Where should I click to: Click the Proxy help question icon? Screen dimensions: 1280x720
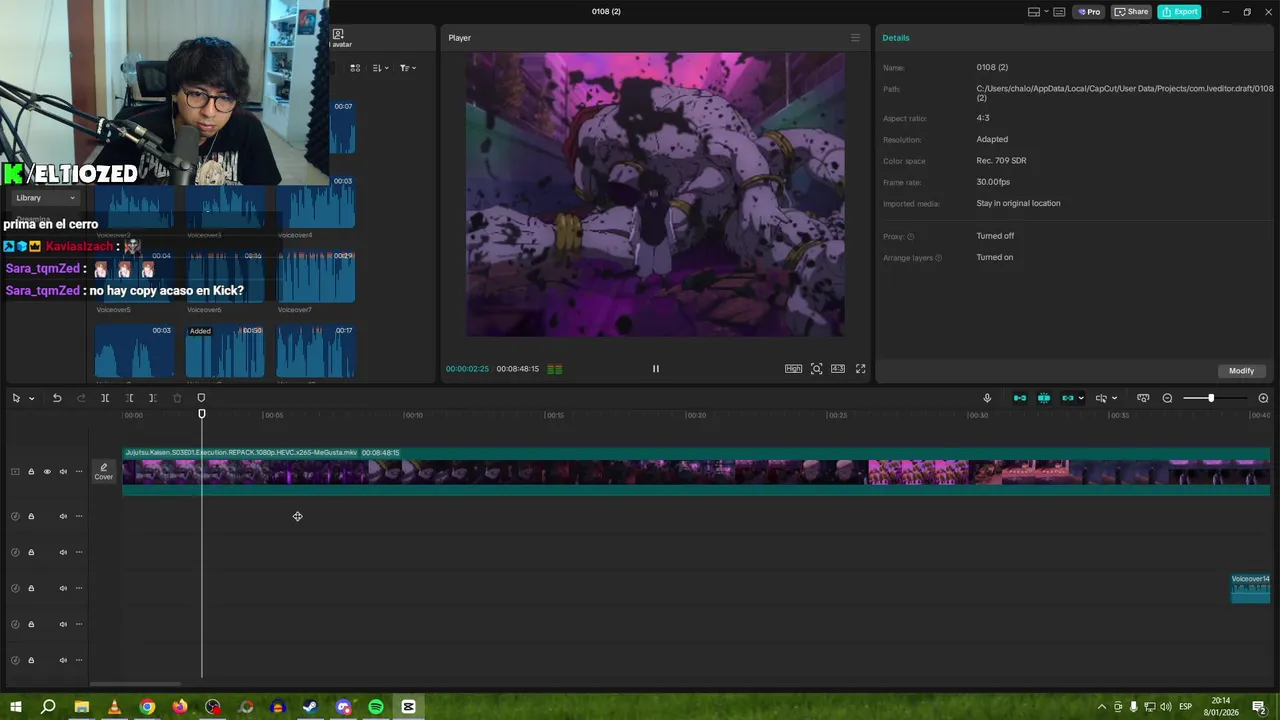[910, 237]
